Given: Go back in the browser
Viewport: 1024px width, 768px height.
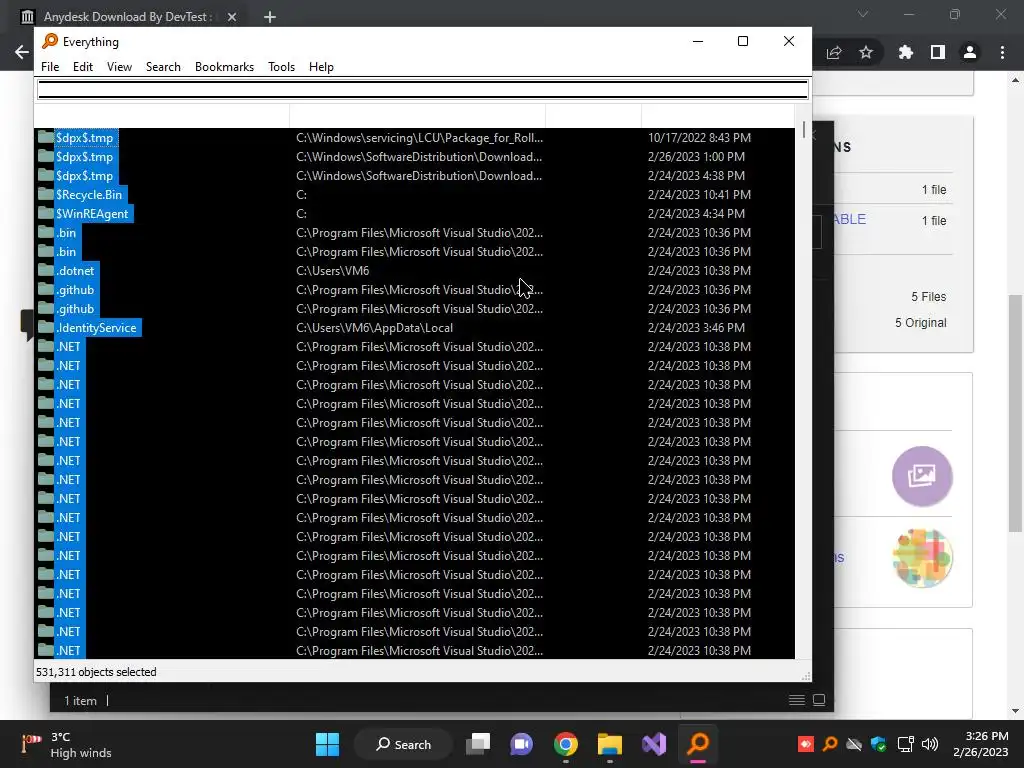Looking at the screenshot, I should click(22, 52).
